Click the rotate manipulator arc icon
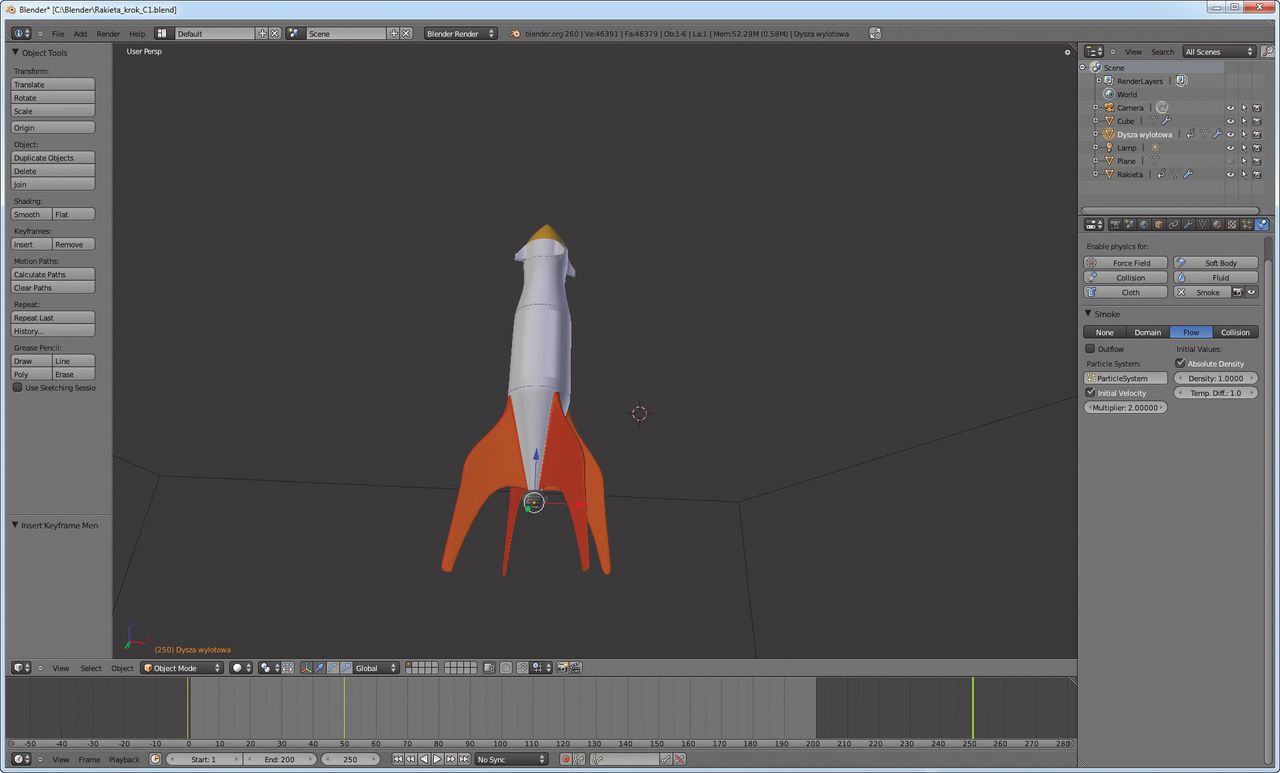 pyautogui.click(x=333, y=668)
